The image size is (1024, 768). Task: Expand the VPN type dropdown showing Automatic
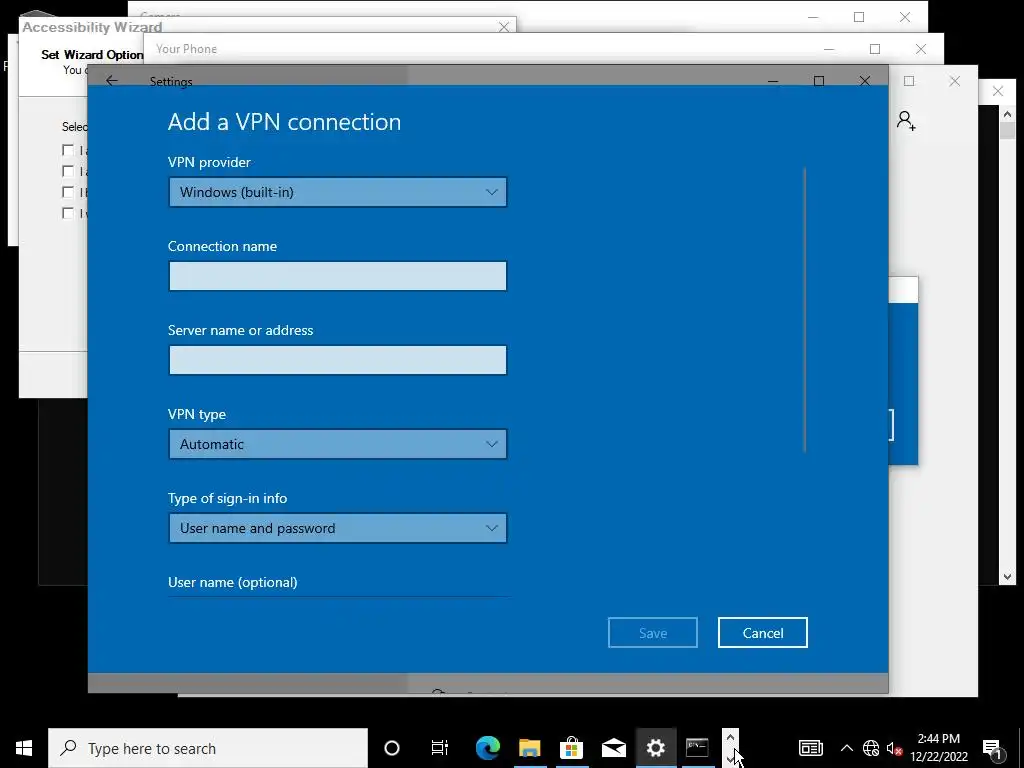pos(338,444)
